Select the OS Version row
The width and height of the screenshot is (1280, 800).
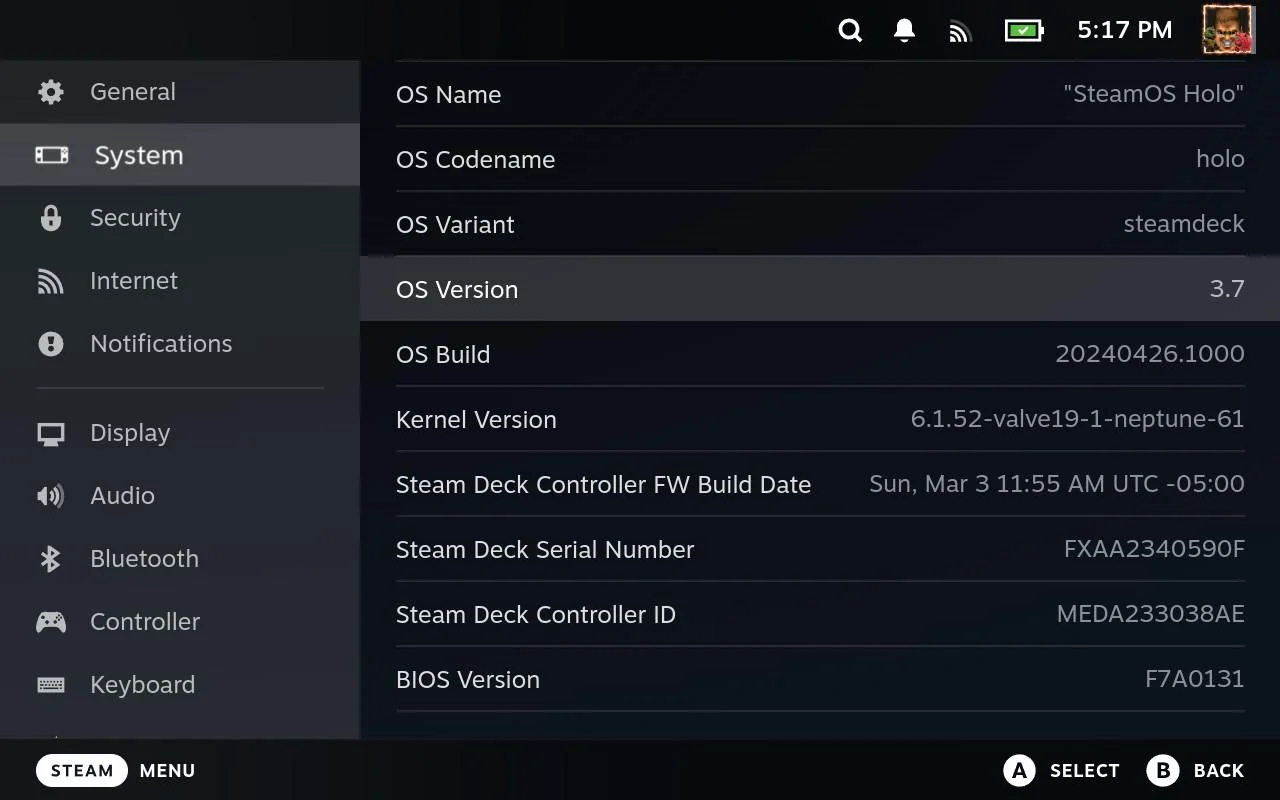click(820, 289)
